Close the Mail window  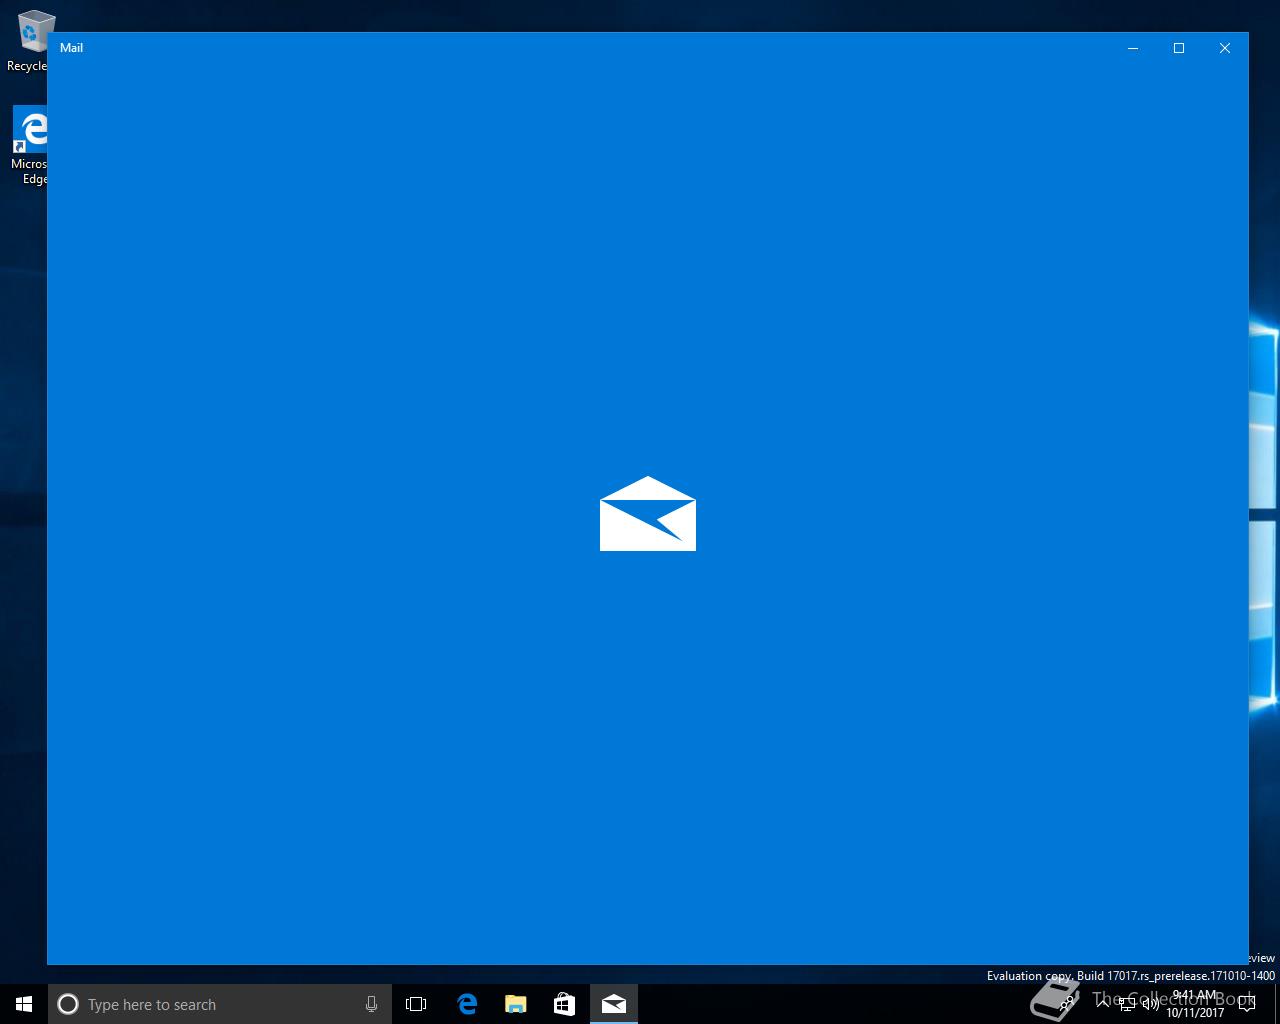pyautogui.click(x=1225, y=48)
